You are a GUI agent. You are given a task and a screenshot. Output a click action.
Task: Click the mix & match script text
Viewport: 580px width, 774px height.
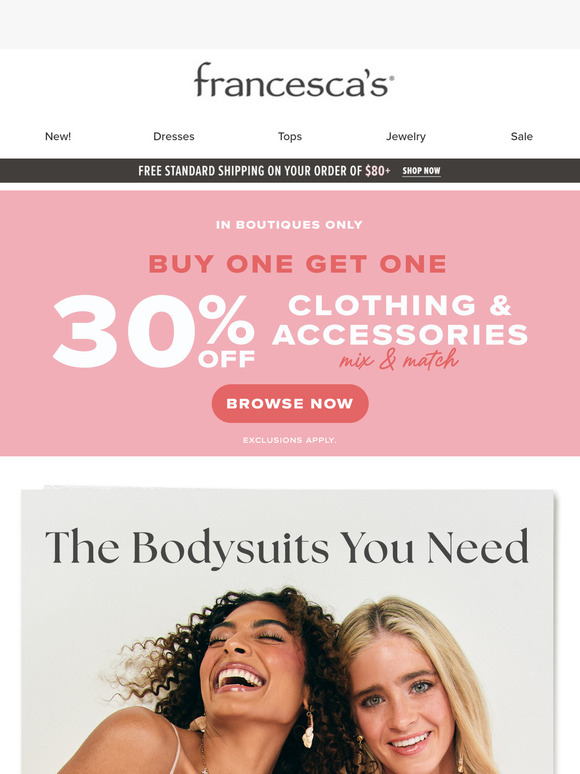pyautogui.click(x=399, y=359)
